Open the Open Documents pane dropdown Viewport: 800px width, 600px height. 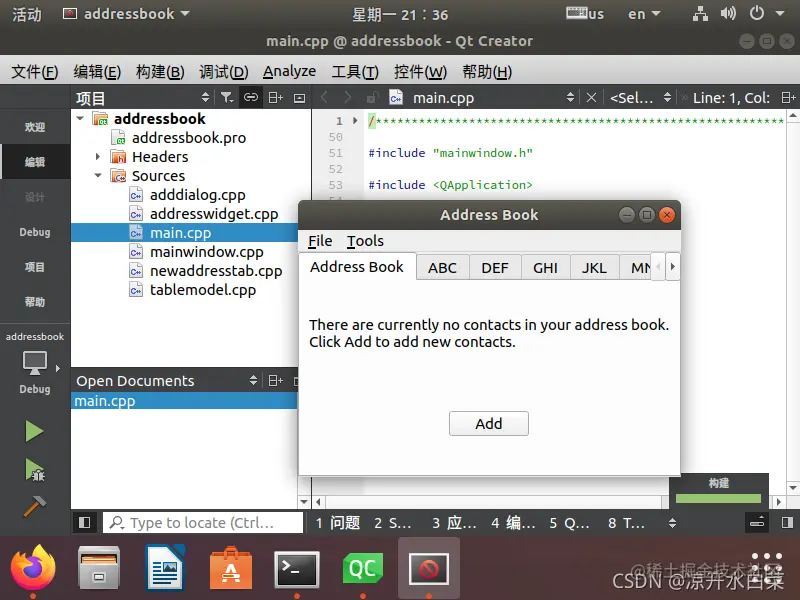pos(253,380)
